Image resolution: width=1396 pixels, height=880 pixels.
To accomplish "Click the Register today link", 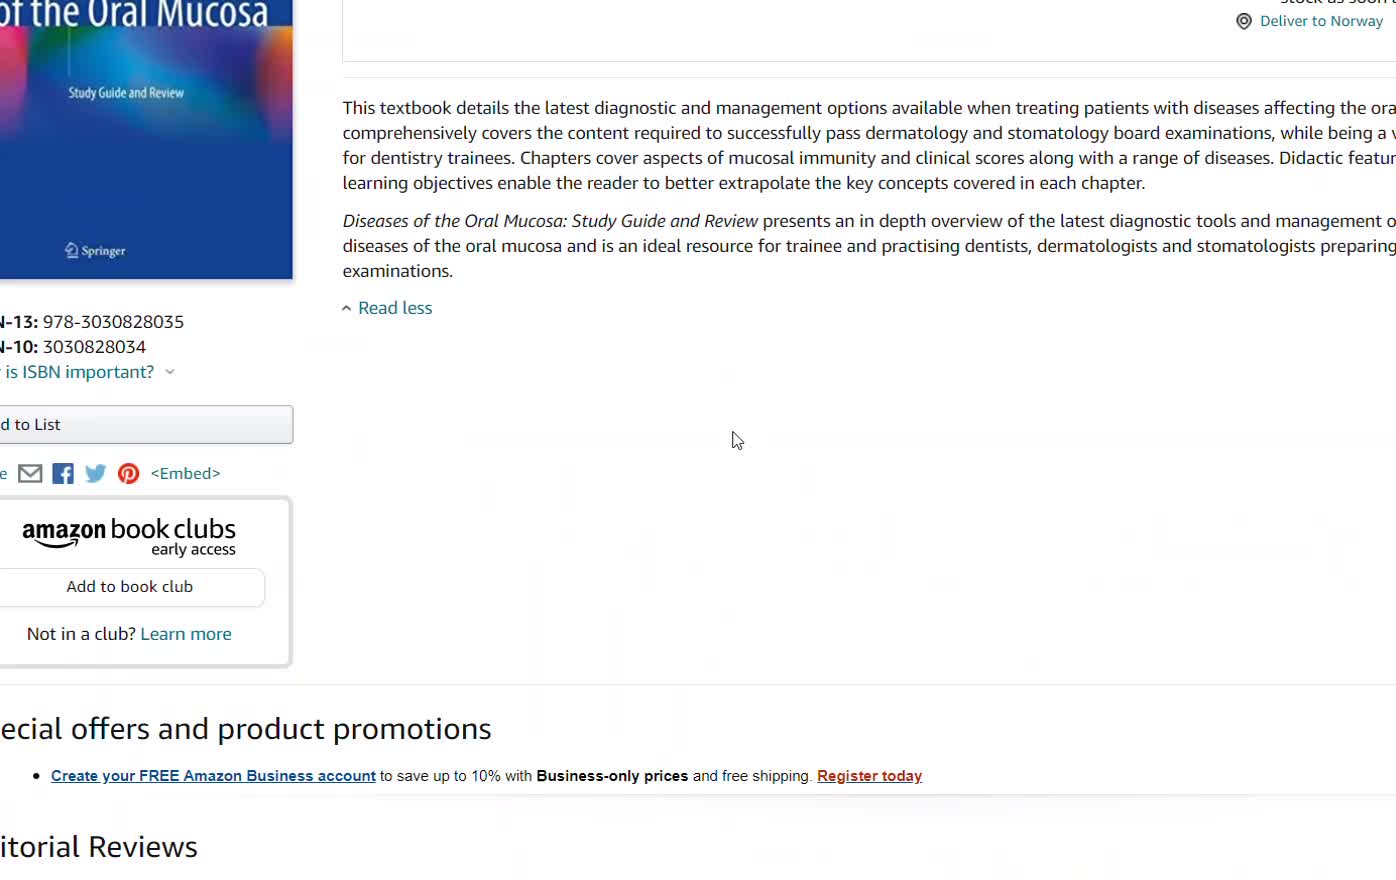I will pos(869,776).
